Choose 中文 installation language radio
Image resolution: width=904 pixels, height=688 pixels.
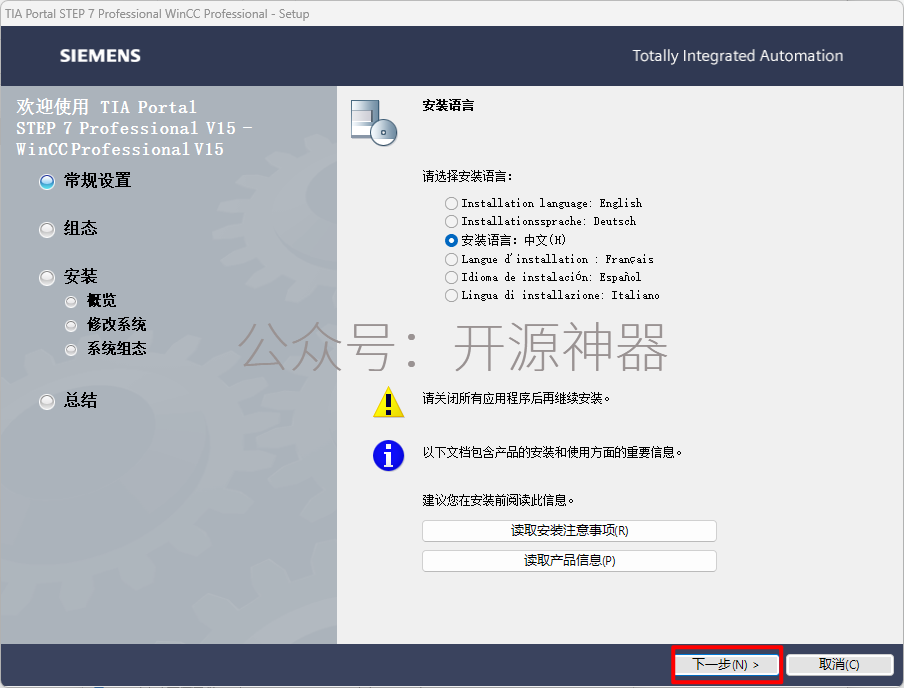tap(451, 240)
